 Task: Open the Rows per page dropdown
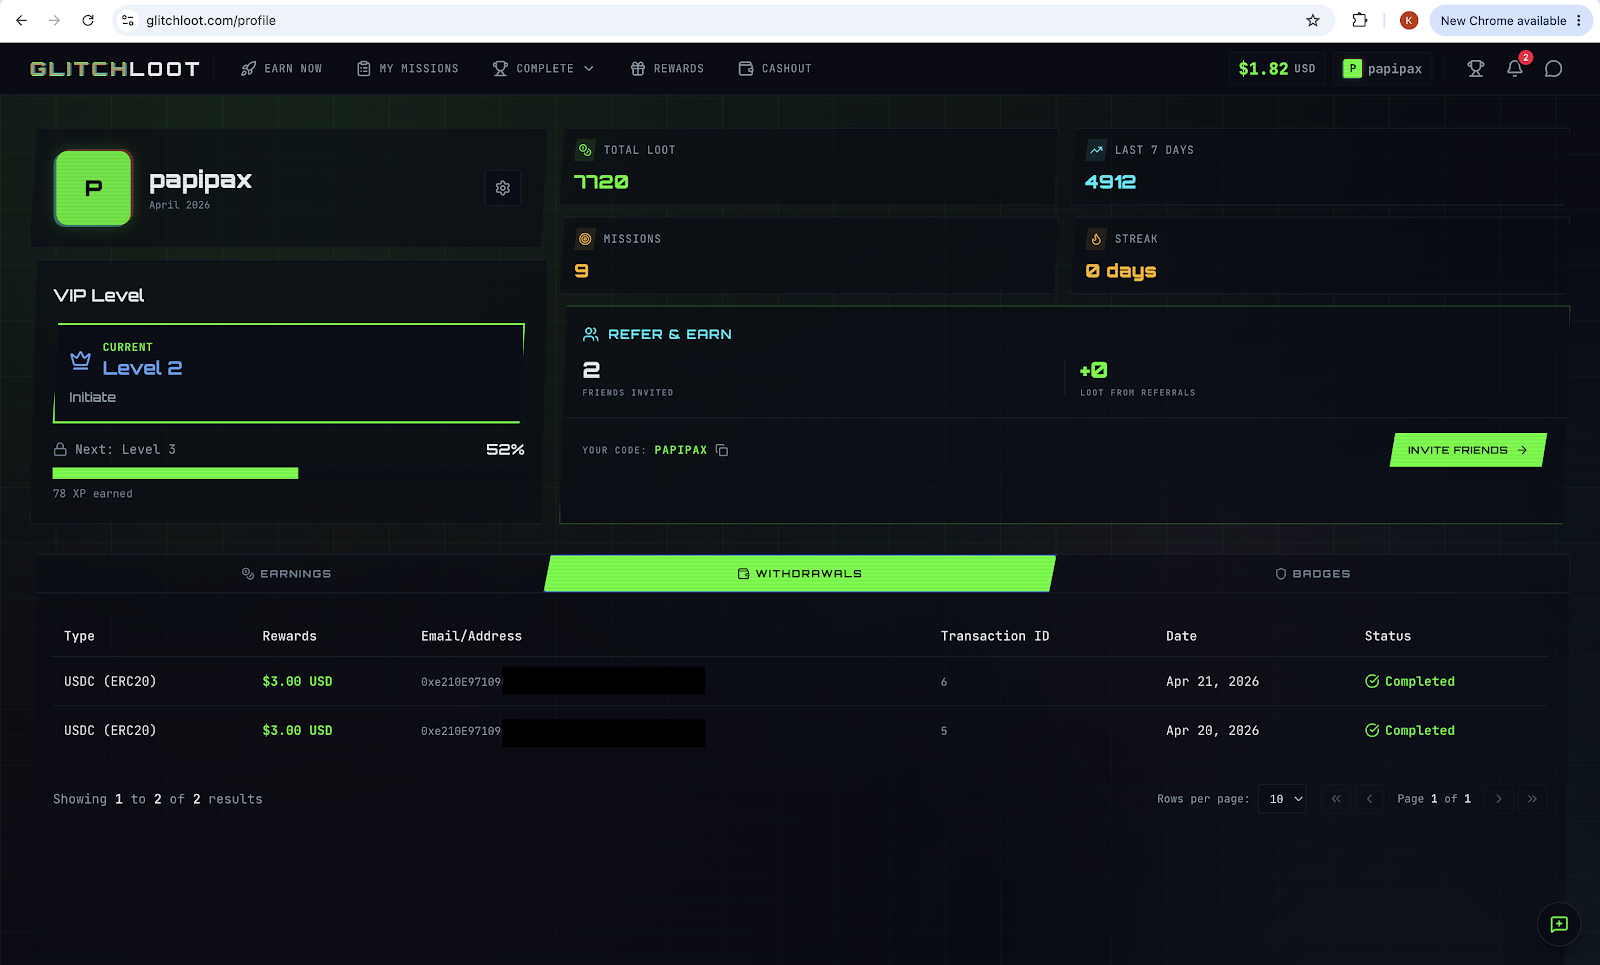(x=1282, y=799)
